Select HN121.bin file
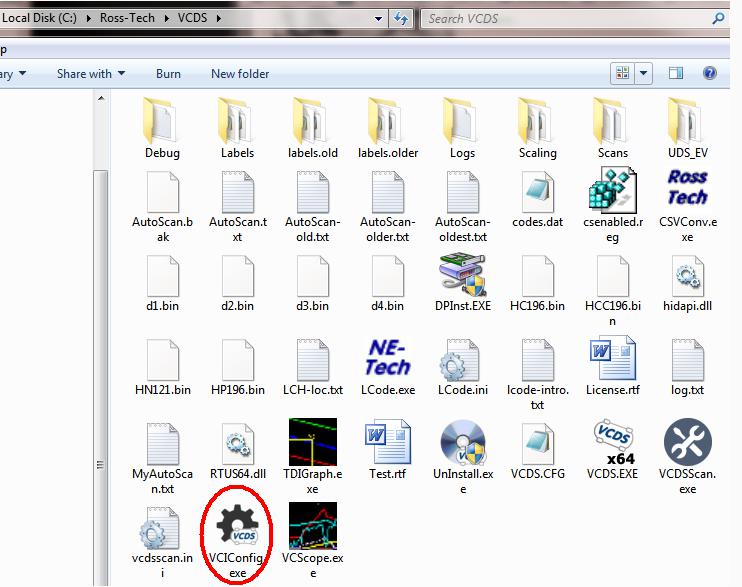This screenshot has height=587, width=742. click(x=162, y=367)
